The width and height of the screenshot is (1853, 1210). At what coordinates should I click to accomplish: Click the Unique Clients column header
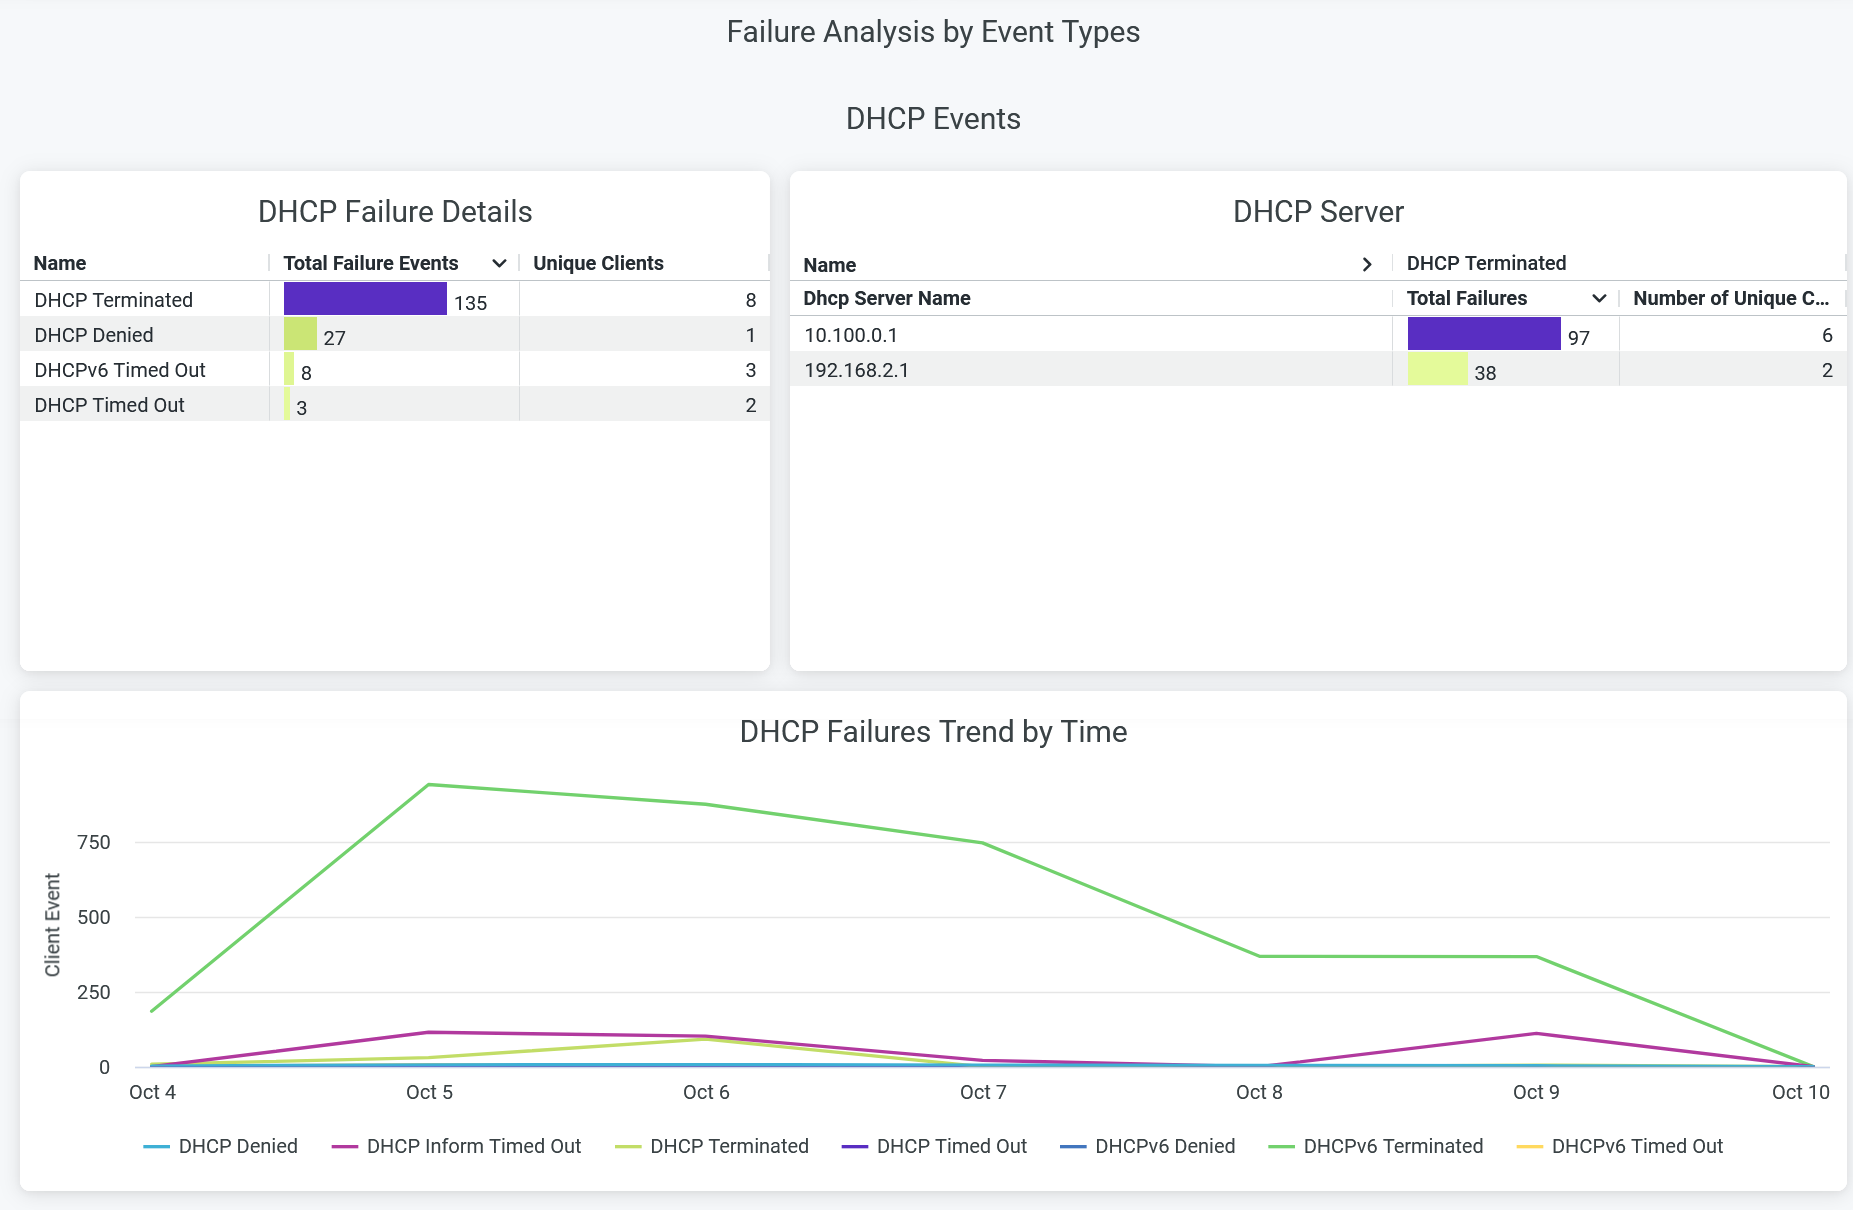click(x=598, y=263)
